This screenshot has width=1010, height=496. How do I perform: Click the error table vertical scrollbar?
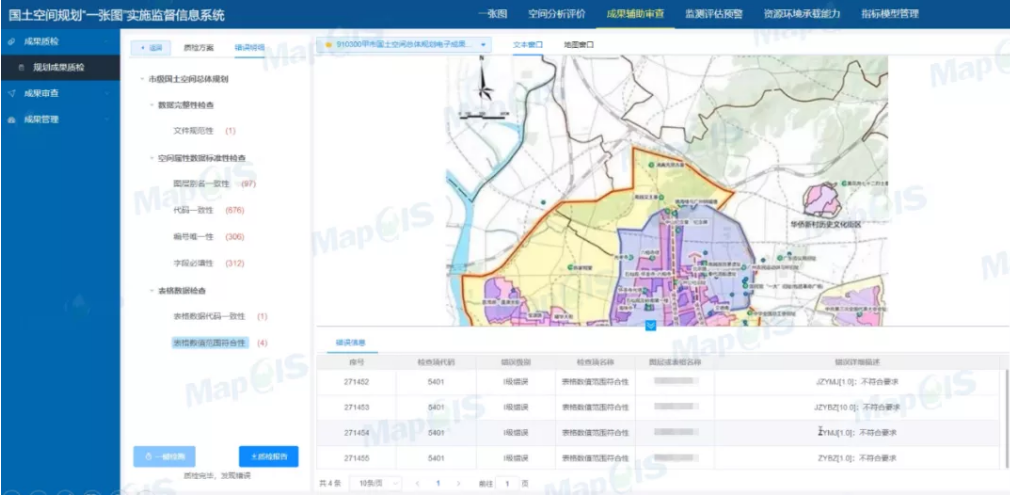1007,419
